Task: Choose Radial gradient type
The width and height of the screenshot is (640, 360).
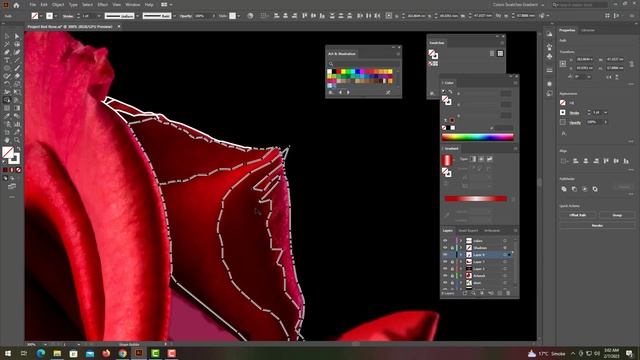Action: point(481,159)
